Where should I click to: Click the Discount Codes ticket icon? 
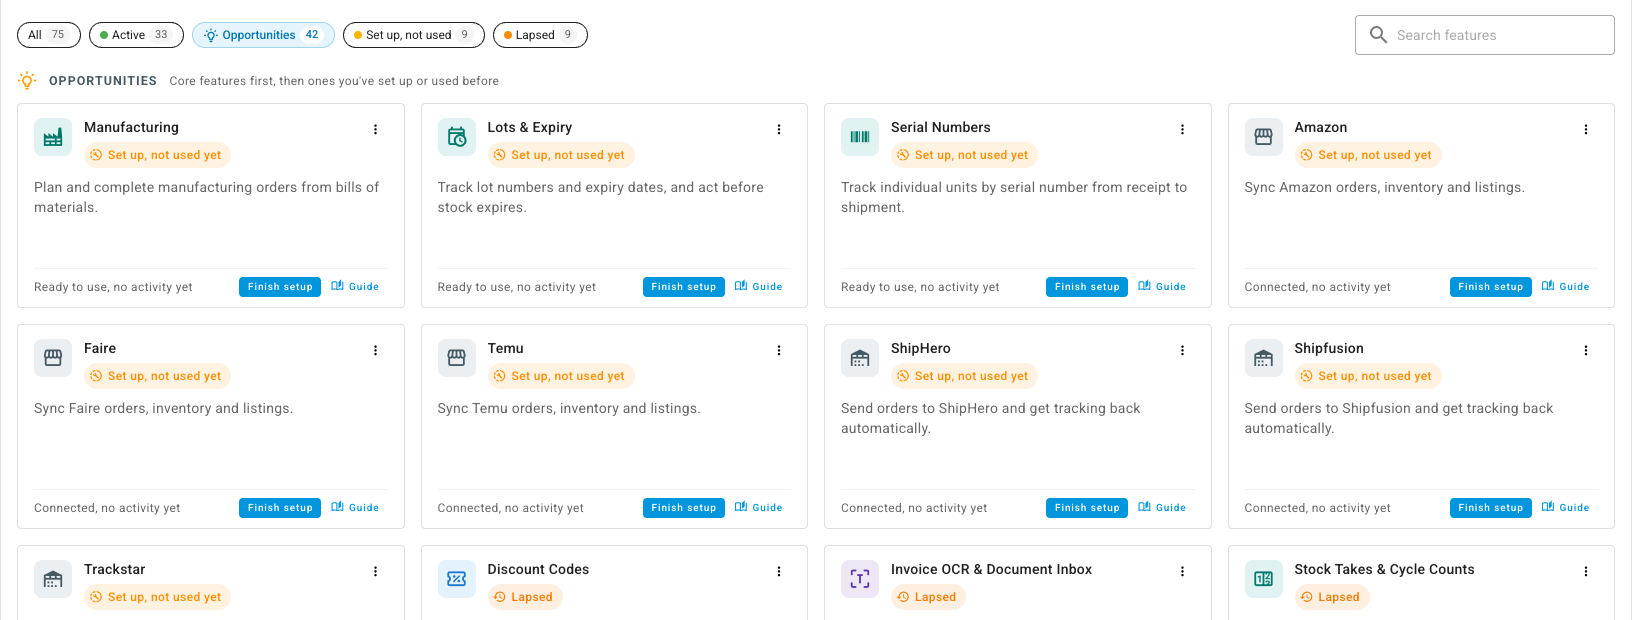pyautogui.click(x=457, y=579)
